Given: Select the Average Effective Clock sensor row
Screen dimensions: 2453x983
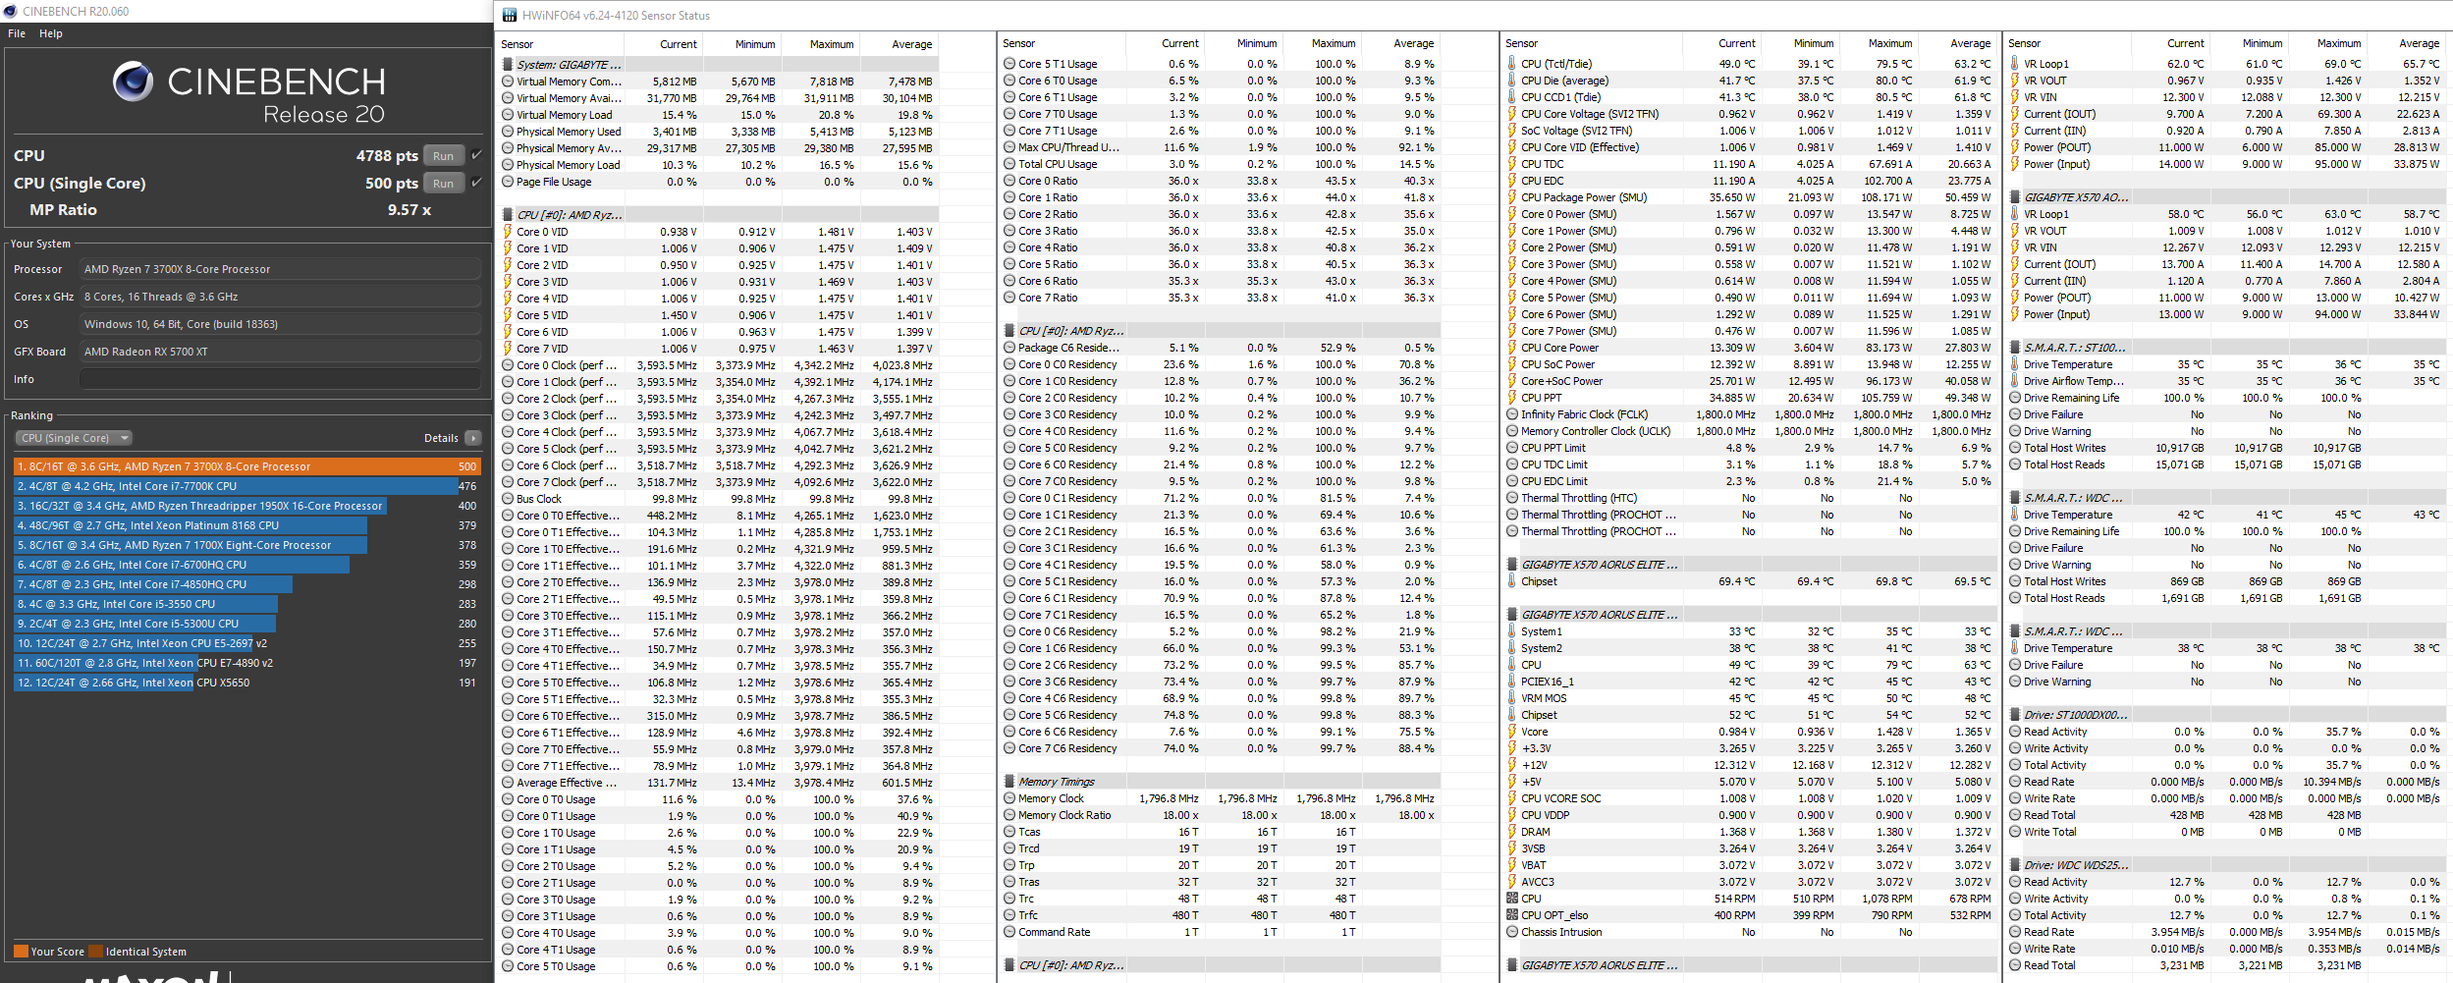Looking at the screenshot, I should coord(718,783).
